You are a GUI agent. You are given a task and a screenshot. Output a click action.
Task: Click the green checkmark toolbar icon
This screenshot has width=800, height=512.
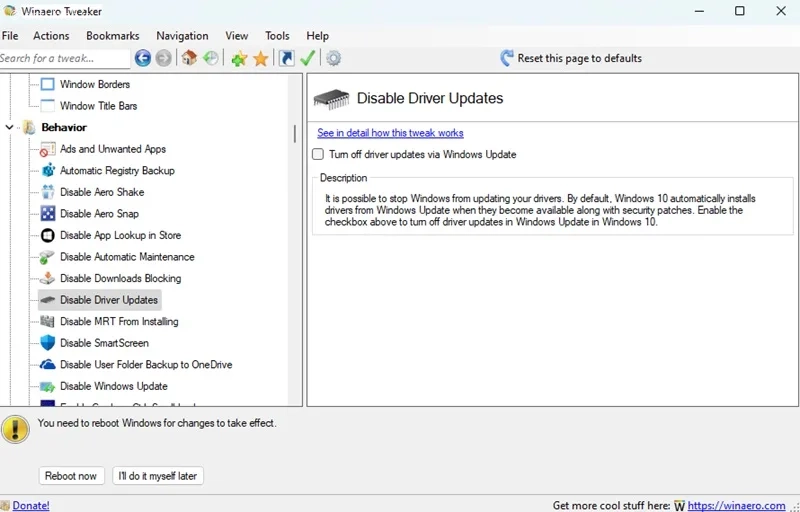[308, 59]
